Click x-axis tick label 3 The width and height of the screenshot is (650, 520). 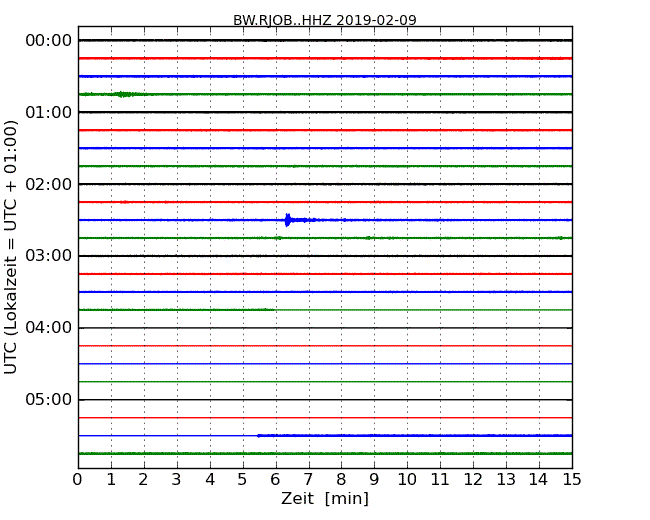(x=177, y=480)
